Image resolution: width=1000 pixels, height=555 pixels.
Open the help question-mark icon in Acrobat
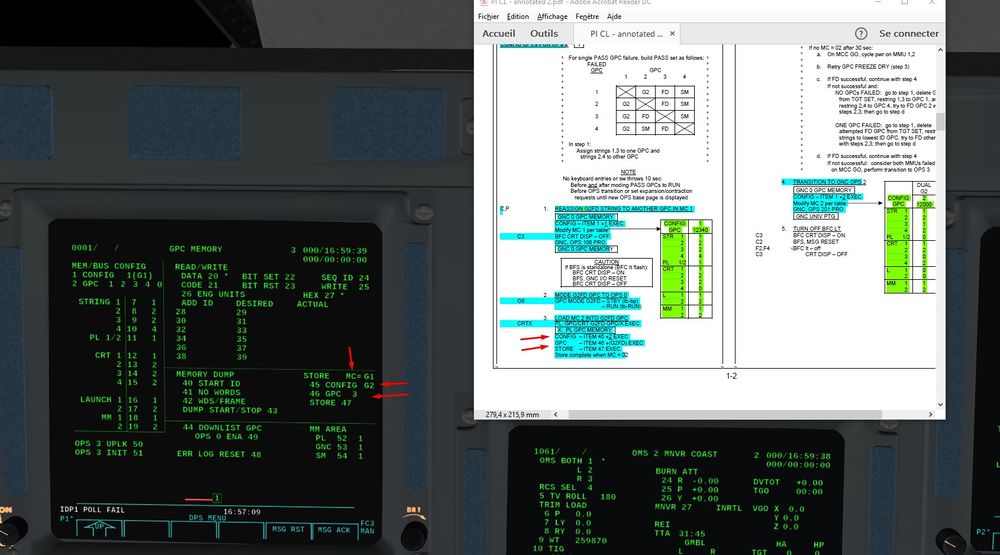[x=861, y=34]
